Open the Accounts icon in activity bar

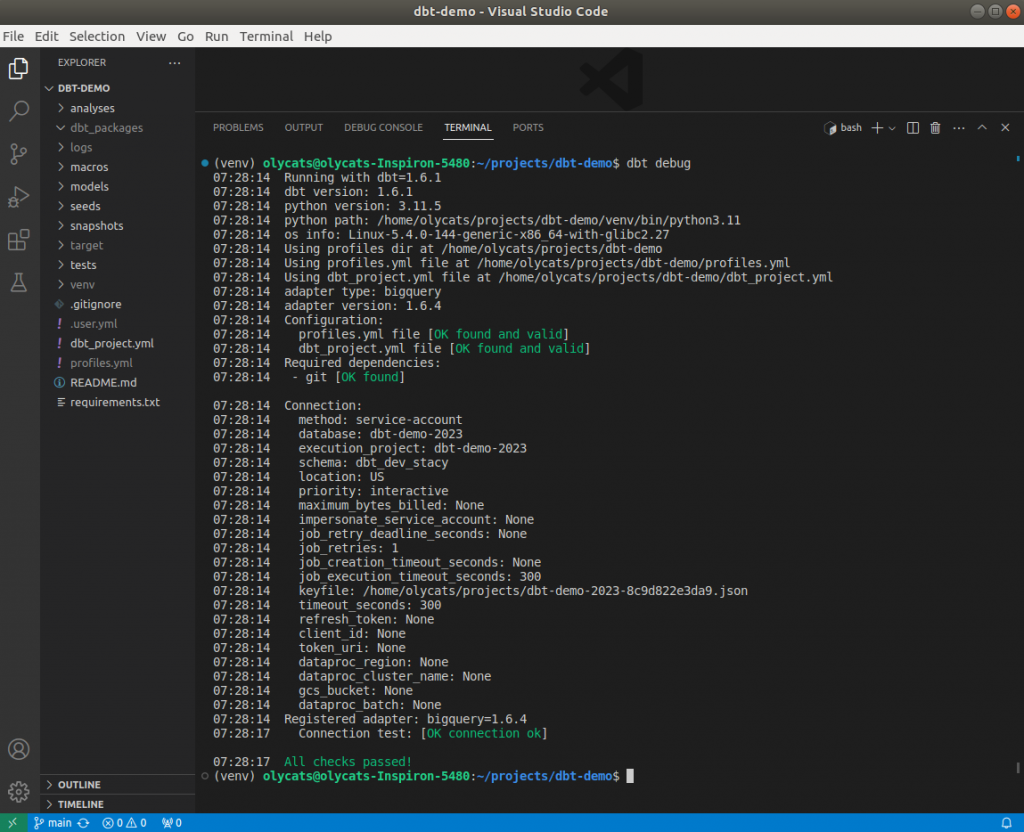(18, 749)
